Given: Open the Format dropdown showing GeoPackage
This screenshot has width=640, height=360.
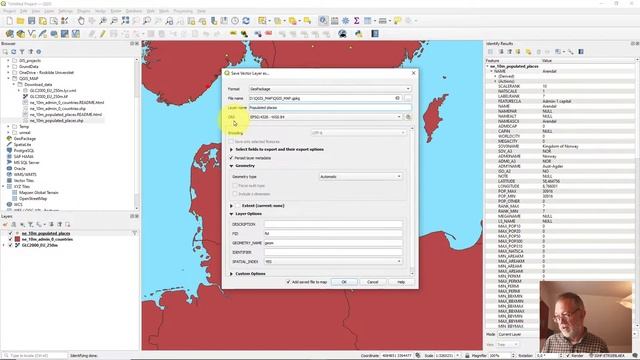Looking at the screenshot, I should pyautogui.click(x=330, y=89).
